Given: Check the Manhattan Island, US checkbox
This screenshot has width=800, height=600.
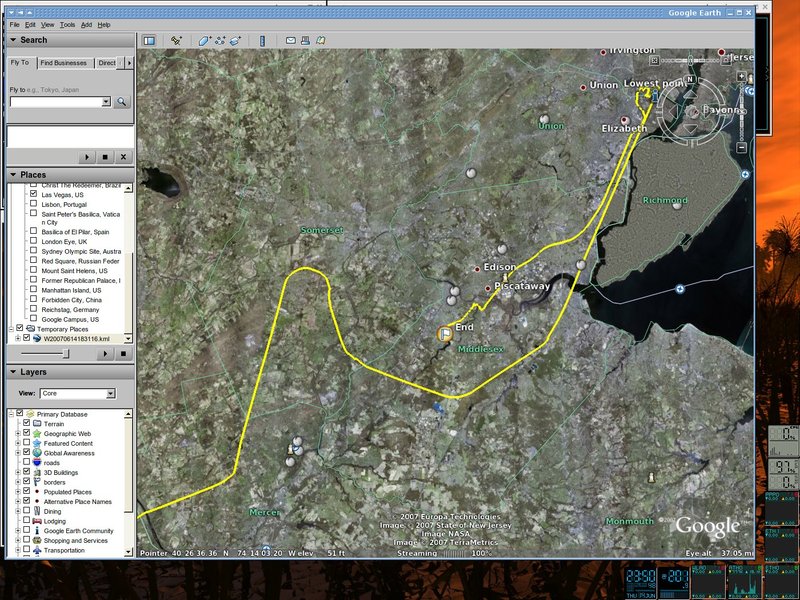Looking at the screenshot, I should [x=33, y=289].
